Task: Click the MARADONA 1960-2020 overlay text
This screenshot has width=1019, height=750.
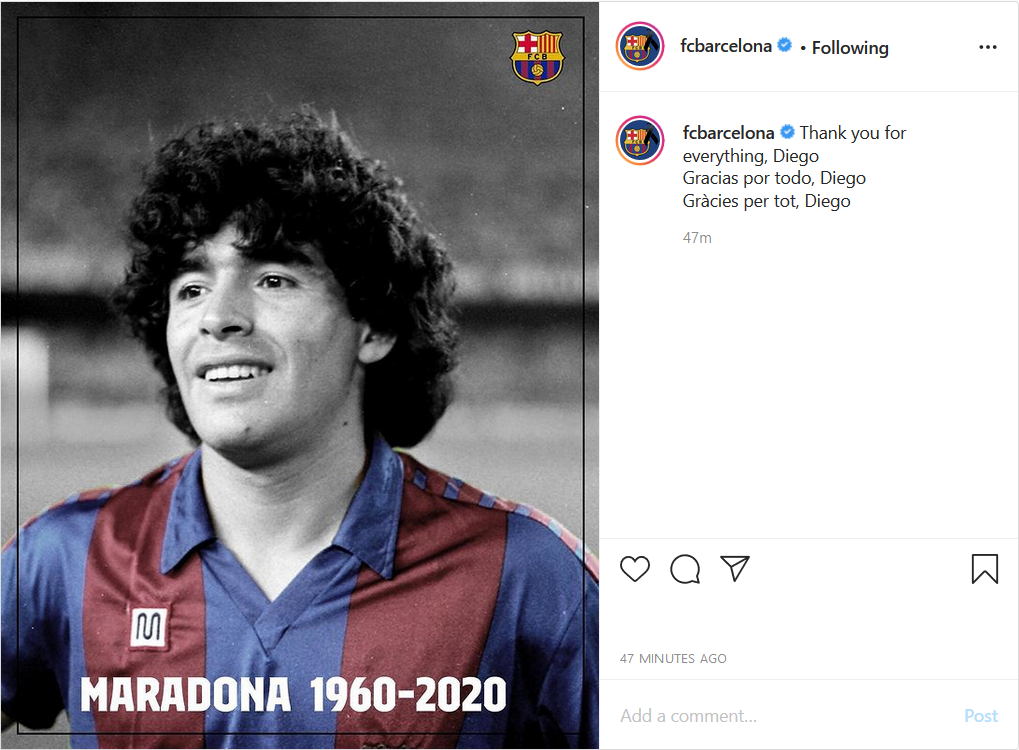Action: tap(293, 695)
